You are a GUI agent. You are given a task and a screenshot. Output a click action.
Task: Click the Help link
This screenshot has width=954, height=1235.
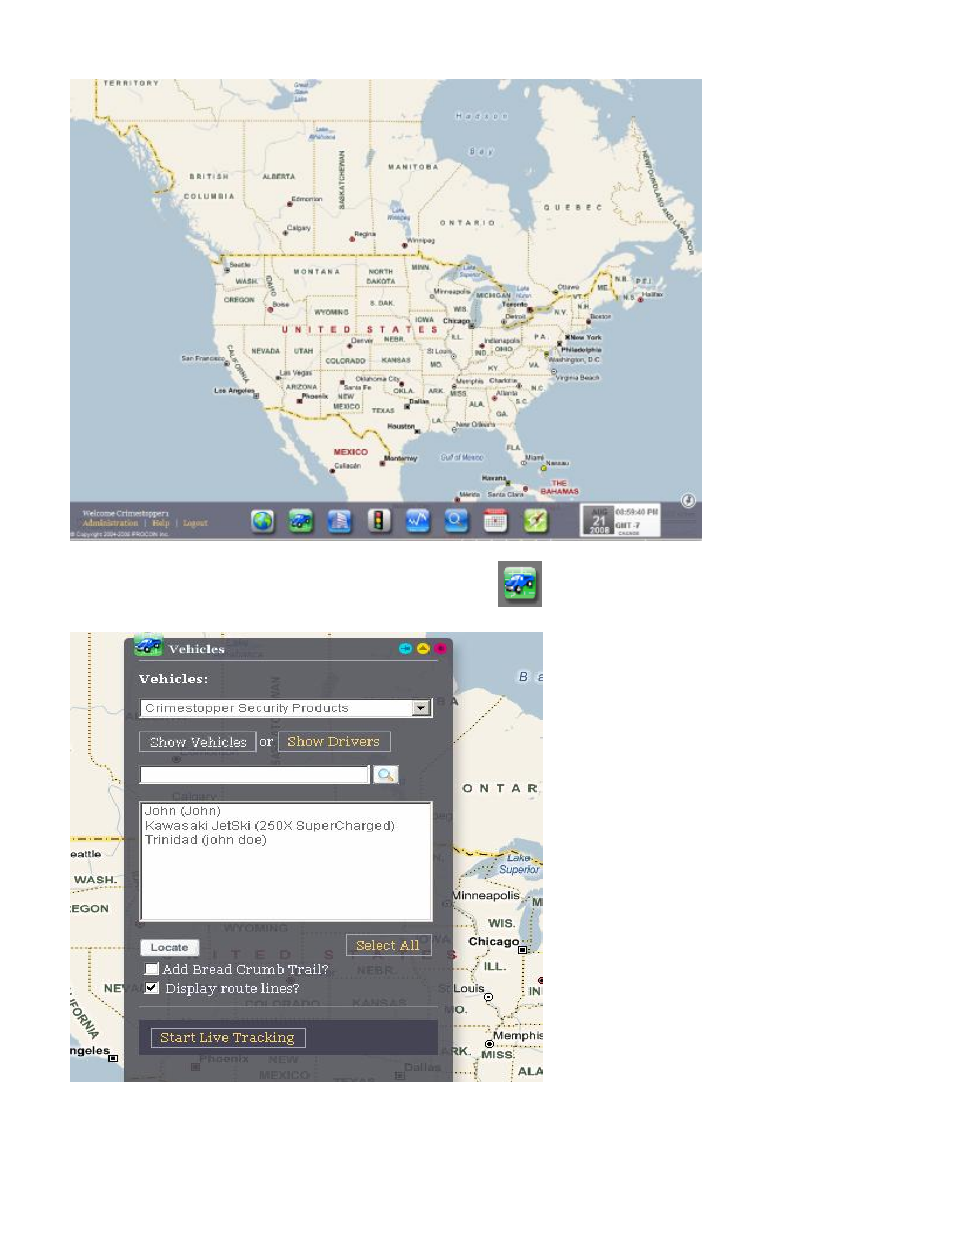tap(161, 523)
